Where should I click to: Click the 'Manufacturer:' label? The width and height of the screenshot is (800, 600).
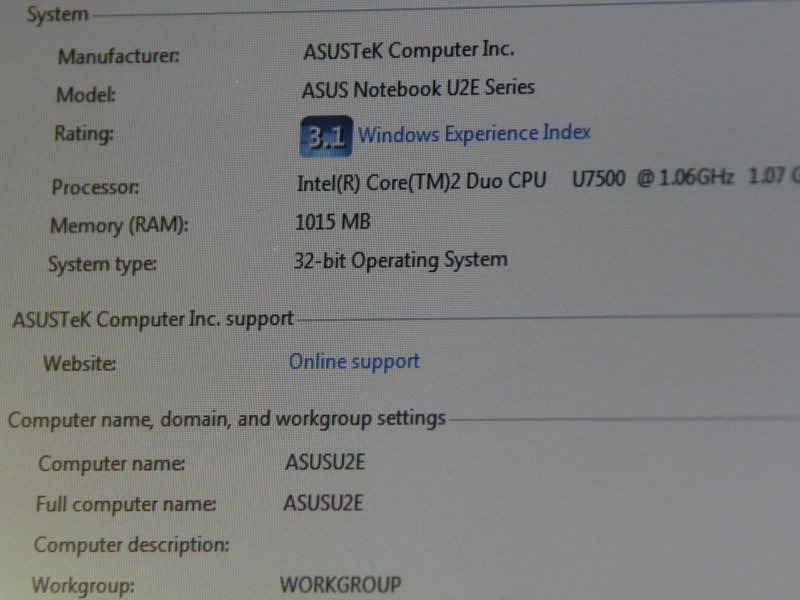pyautogui.click(x=118, y=56)
